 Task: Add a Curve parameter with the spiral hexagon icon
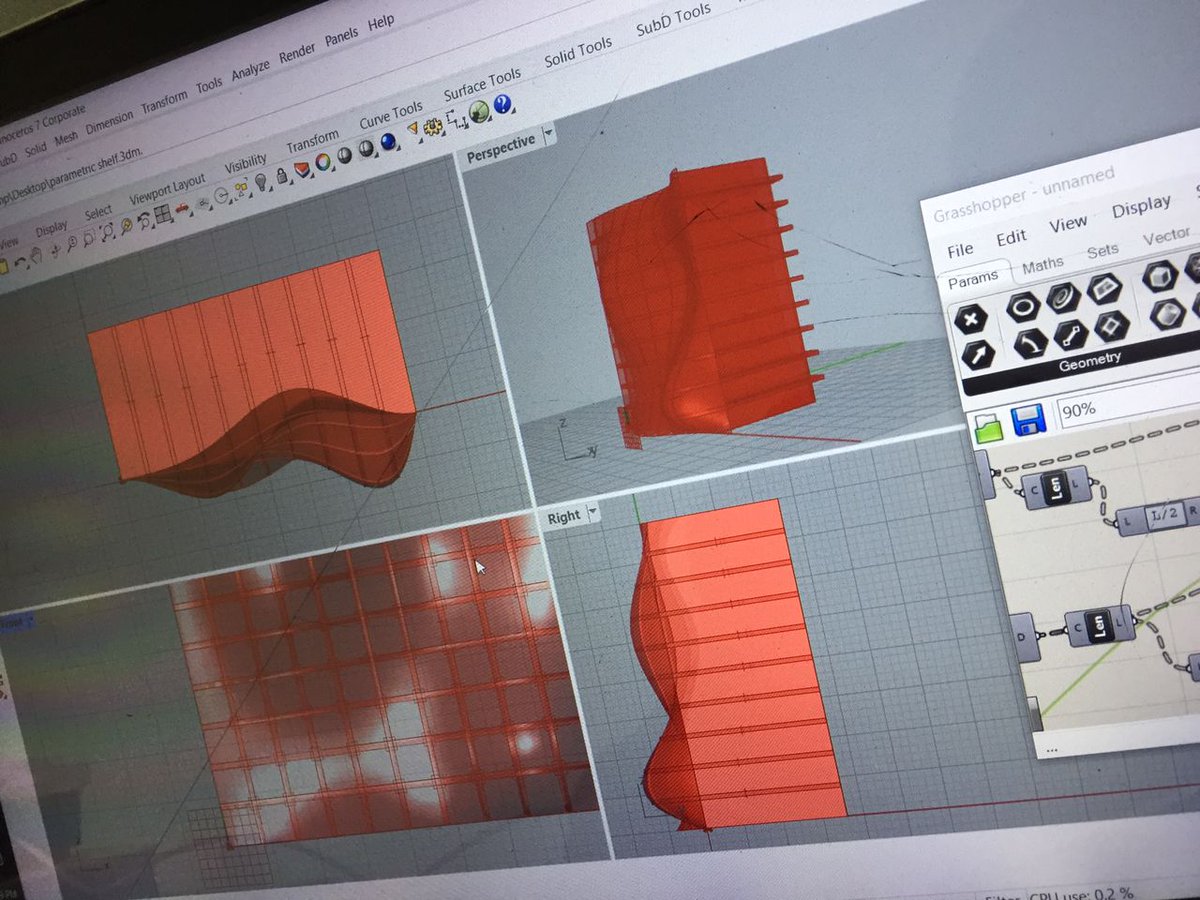(x=1064, y=297)
